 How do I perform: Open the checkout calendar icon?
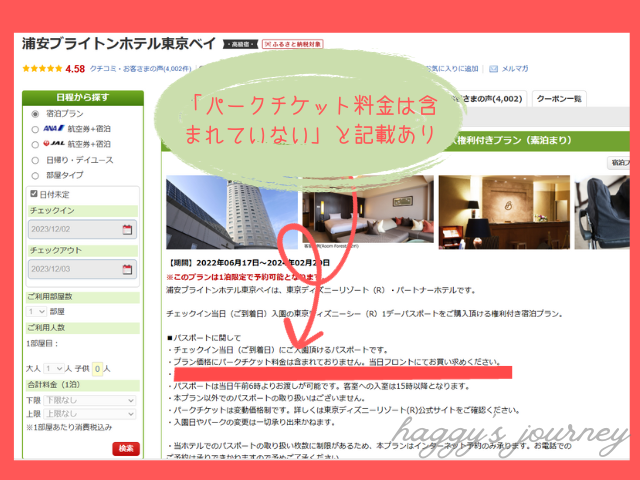(x=127, y=269)
